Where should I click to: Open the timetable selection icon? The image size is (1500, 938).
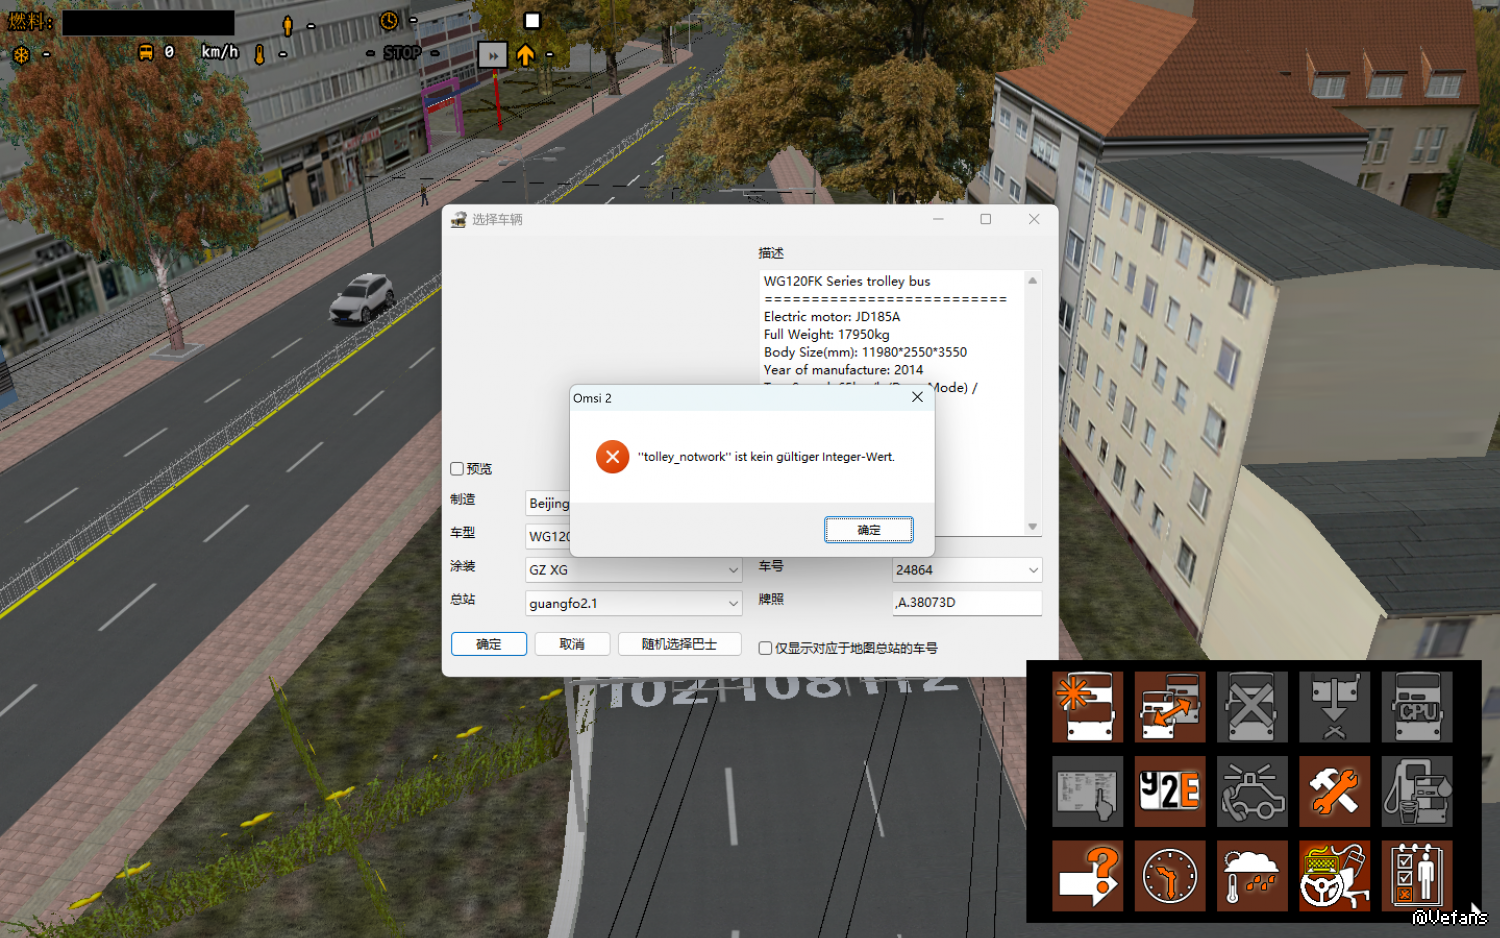pyautogui.click(x=1087, y=791)
